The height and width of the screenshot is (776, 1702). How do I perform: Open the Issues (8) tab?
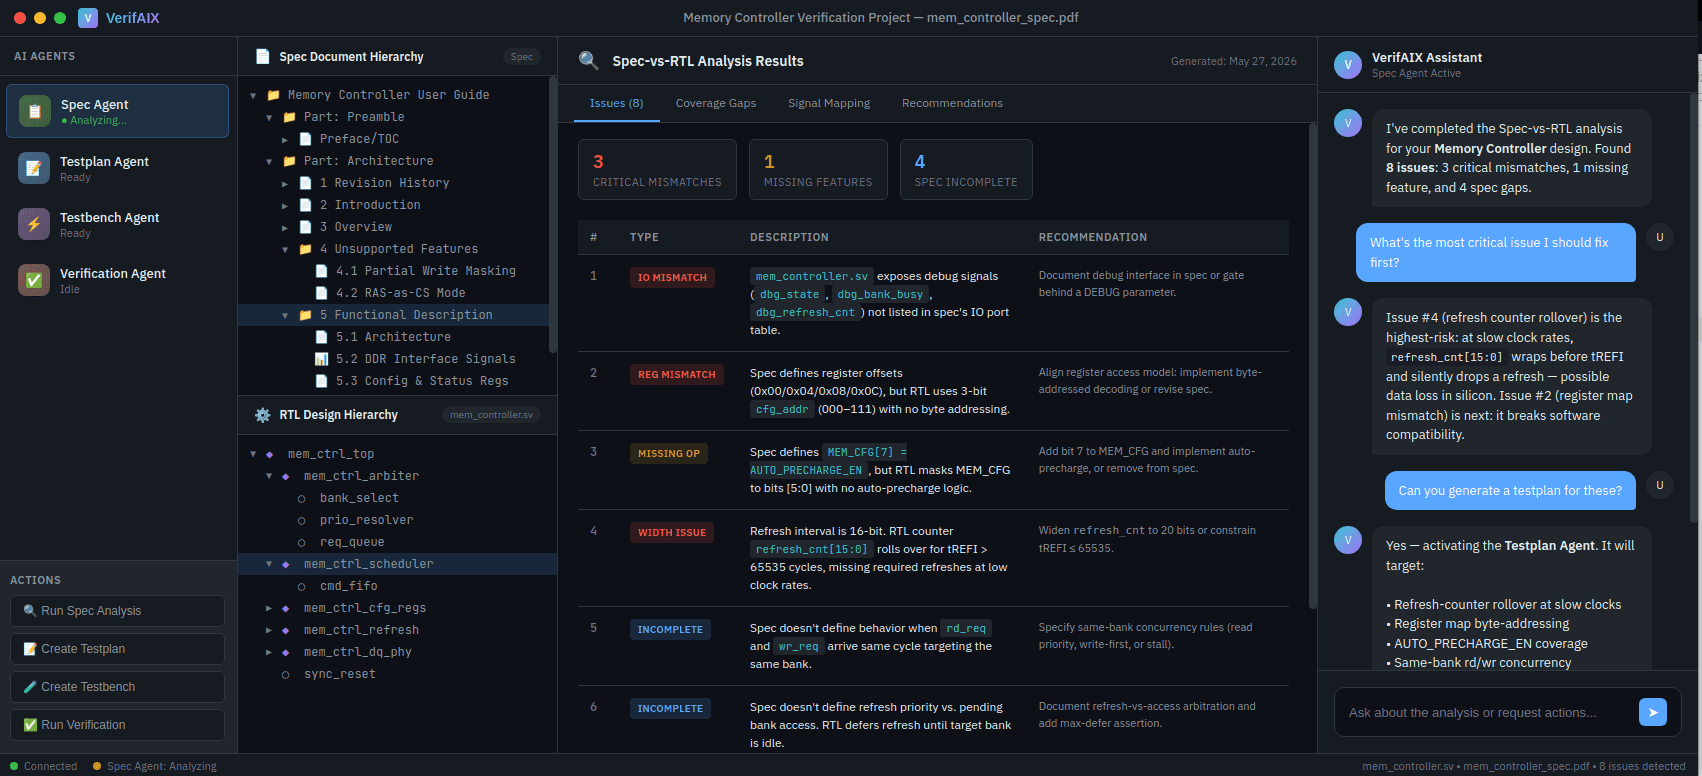click(617, 103)
